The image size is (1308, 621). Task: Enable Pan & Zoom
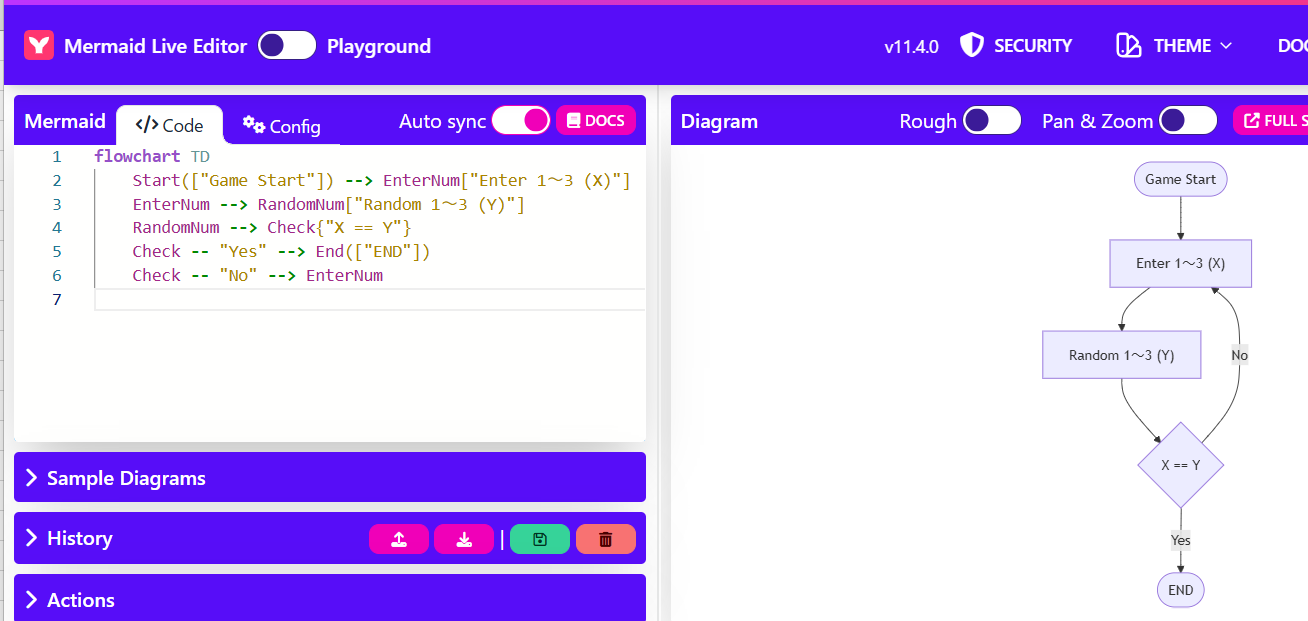[1187, 120]
